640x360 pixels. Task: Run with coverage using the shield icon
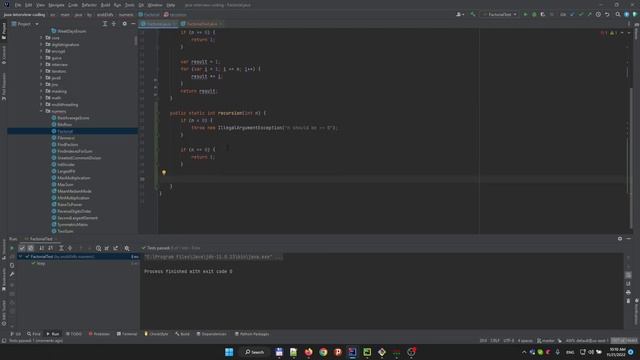(542, 14)
